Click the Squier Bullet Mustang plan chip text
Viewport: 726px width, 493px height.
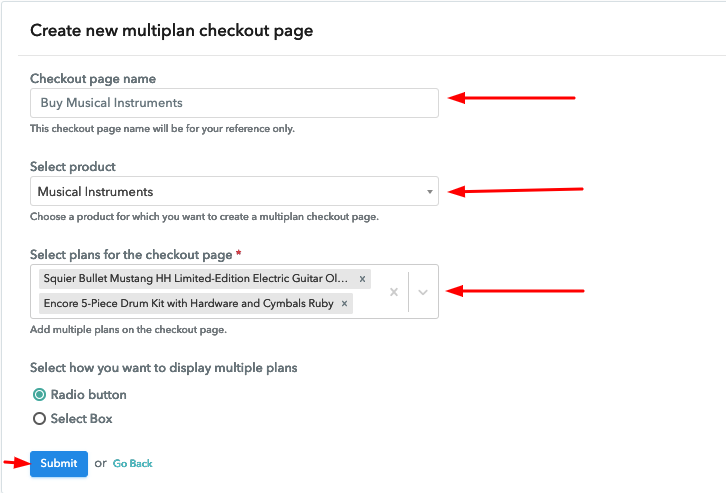click(195, 279)
